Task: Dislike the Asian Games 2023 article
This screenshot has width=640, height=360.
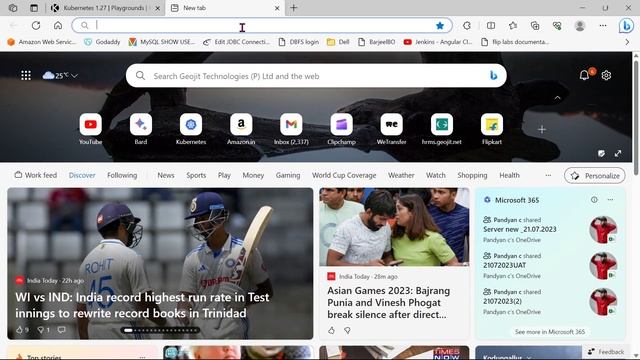Action: (x=347, y=330)
